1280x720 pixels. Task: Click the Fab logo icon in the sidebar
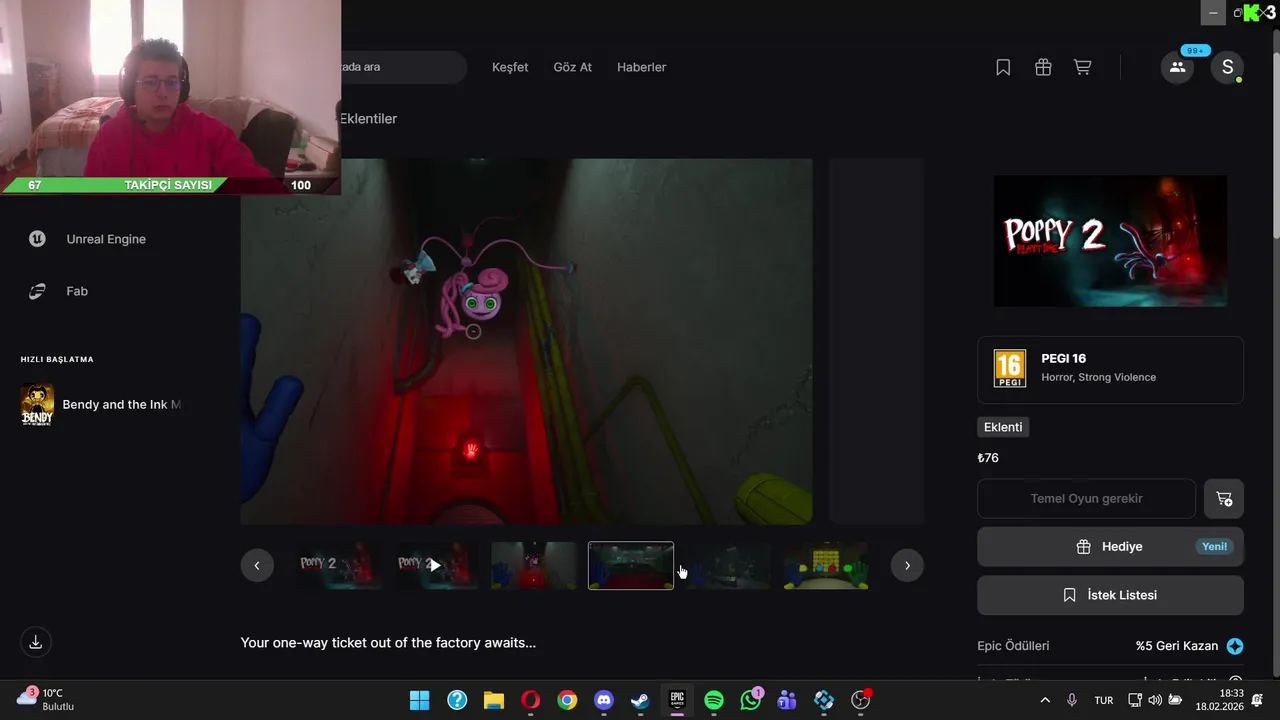[x=37, y=291]
